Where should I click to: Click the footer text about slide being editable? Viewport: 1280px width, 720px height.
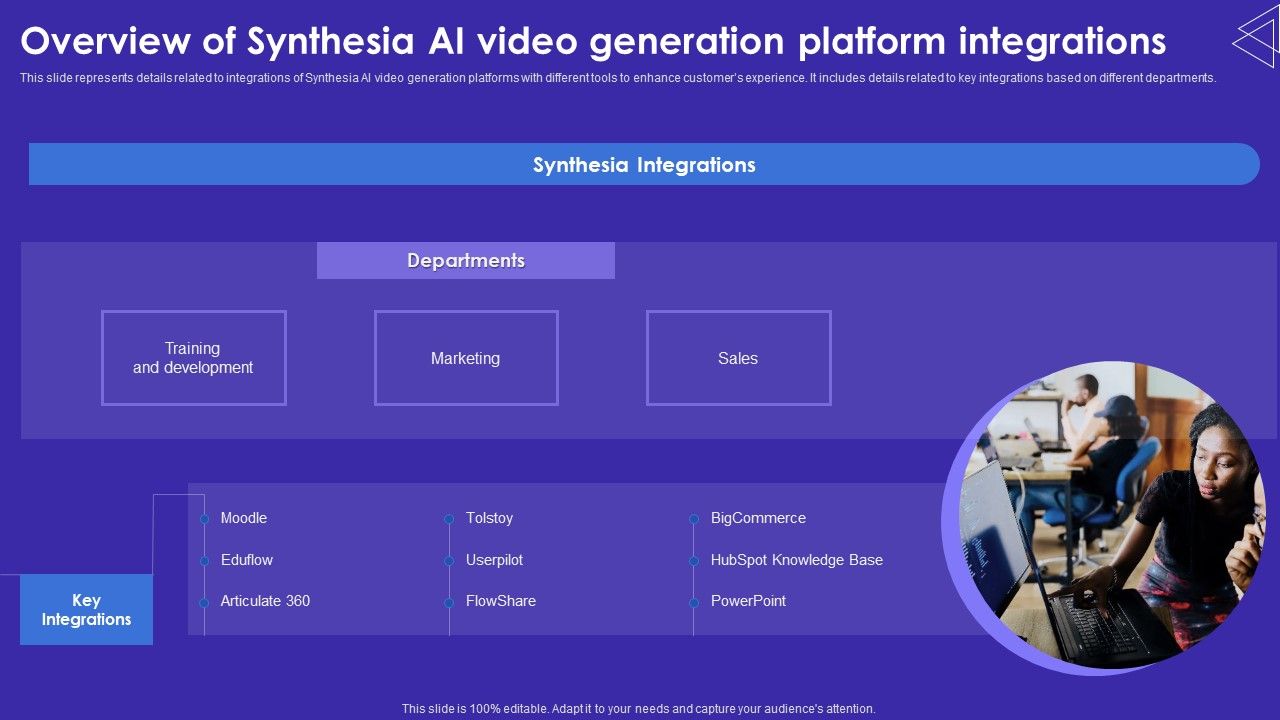(x=639, y=708)
